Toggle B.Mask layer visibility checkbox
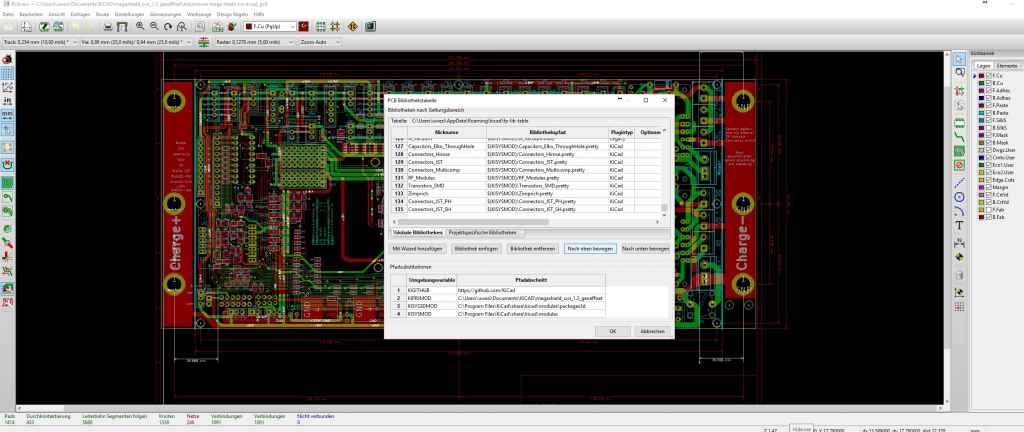This screenshot has width=1024, height=432. tap(989, 142)
